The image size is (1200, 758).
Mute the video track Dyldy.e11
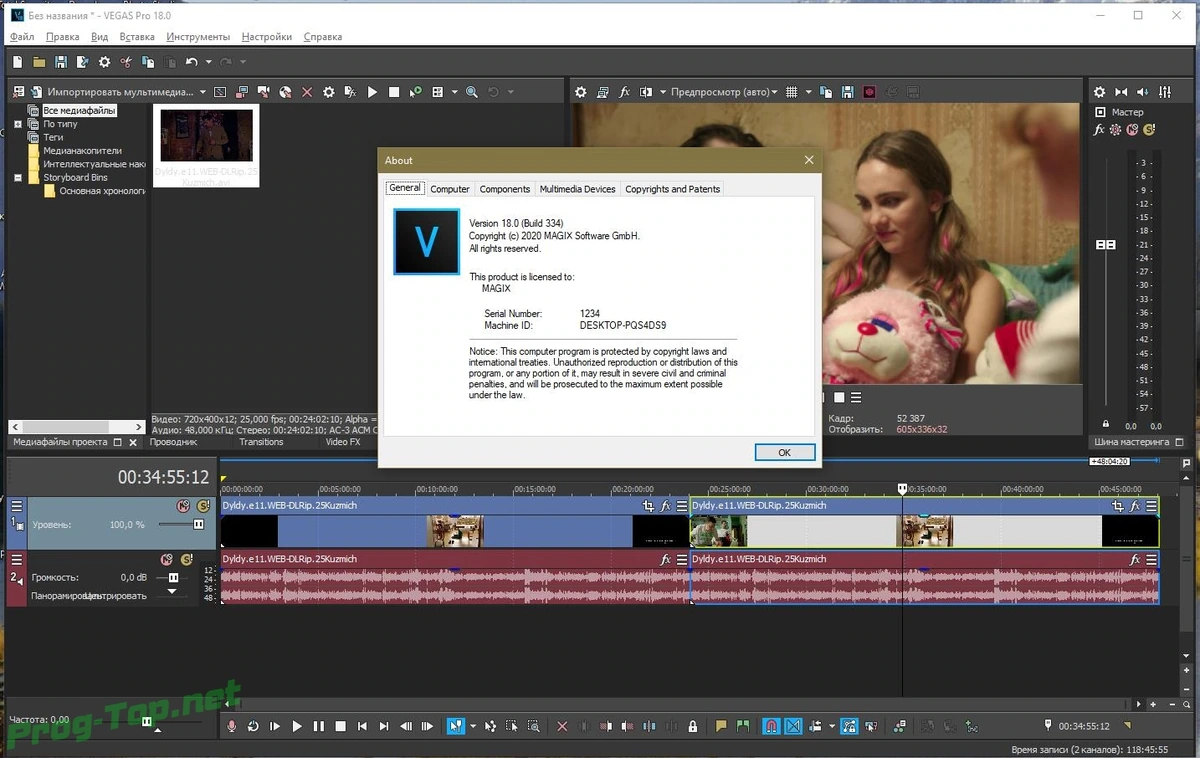coord(183,506)
